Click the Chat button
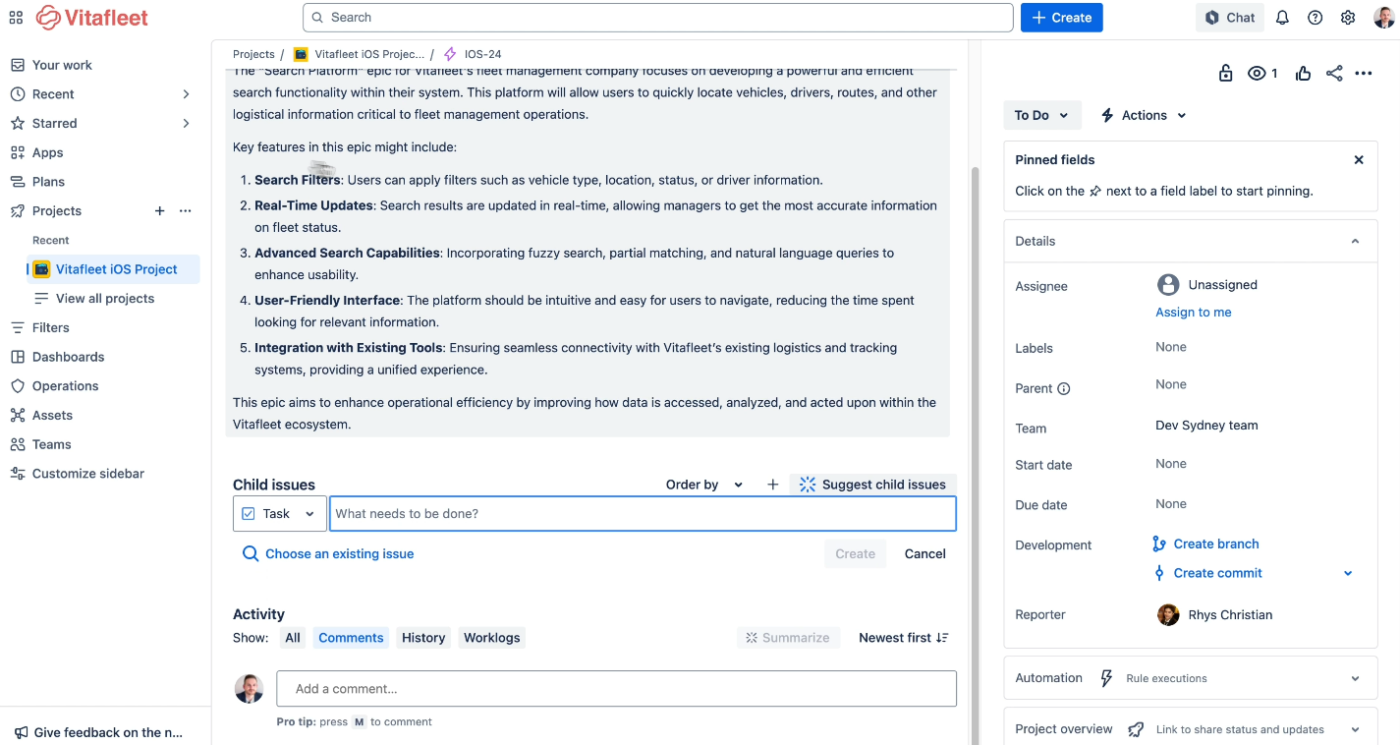1400x745 pixels. tap(1229, 17)
